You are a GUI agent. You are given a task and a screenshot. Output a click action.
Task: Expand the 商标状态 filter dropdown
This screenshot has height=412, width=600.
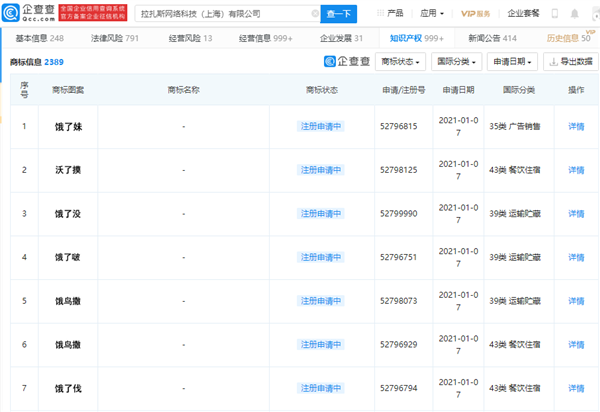coord(400,62)
